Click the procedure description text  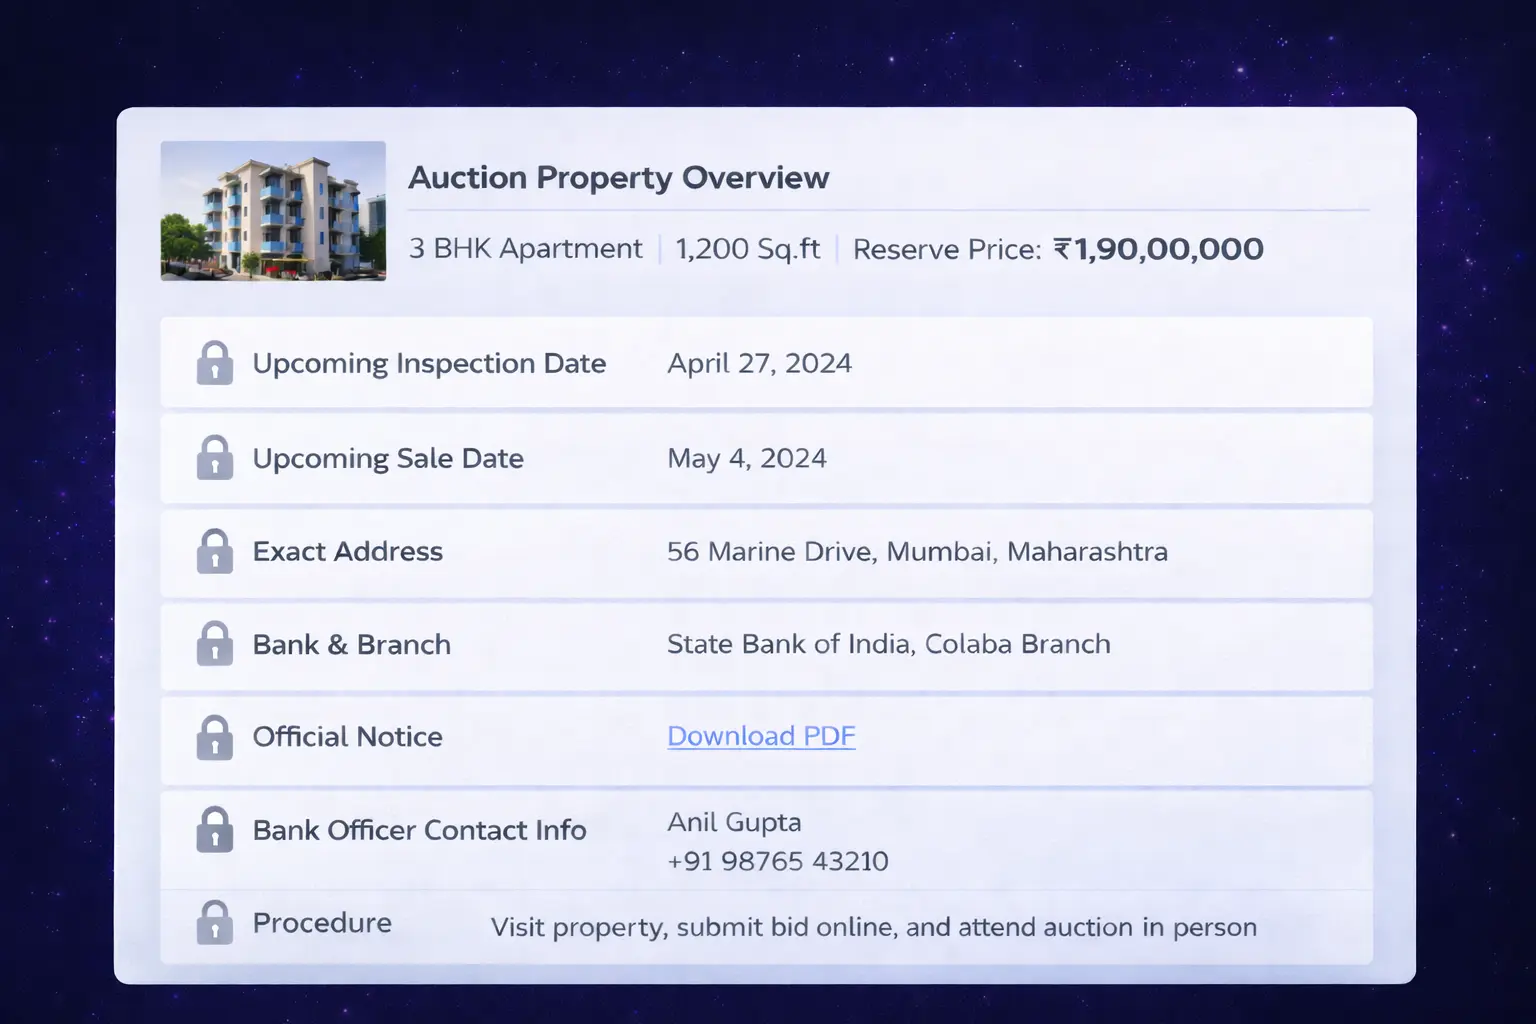point(873,927)
